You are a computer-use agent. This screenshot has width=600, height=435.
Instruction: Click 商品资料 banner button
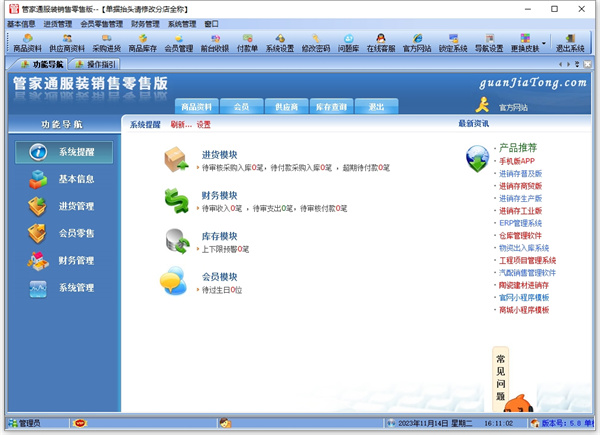point(196,106)
